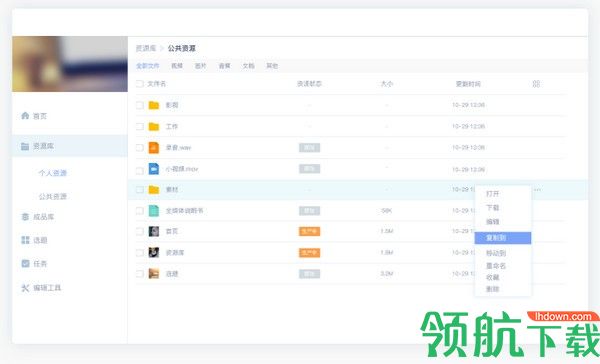
Task: Sort by the 资源状态 column header
Action: tap(309, 84)
